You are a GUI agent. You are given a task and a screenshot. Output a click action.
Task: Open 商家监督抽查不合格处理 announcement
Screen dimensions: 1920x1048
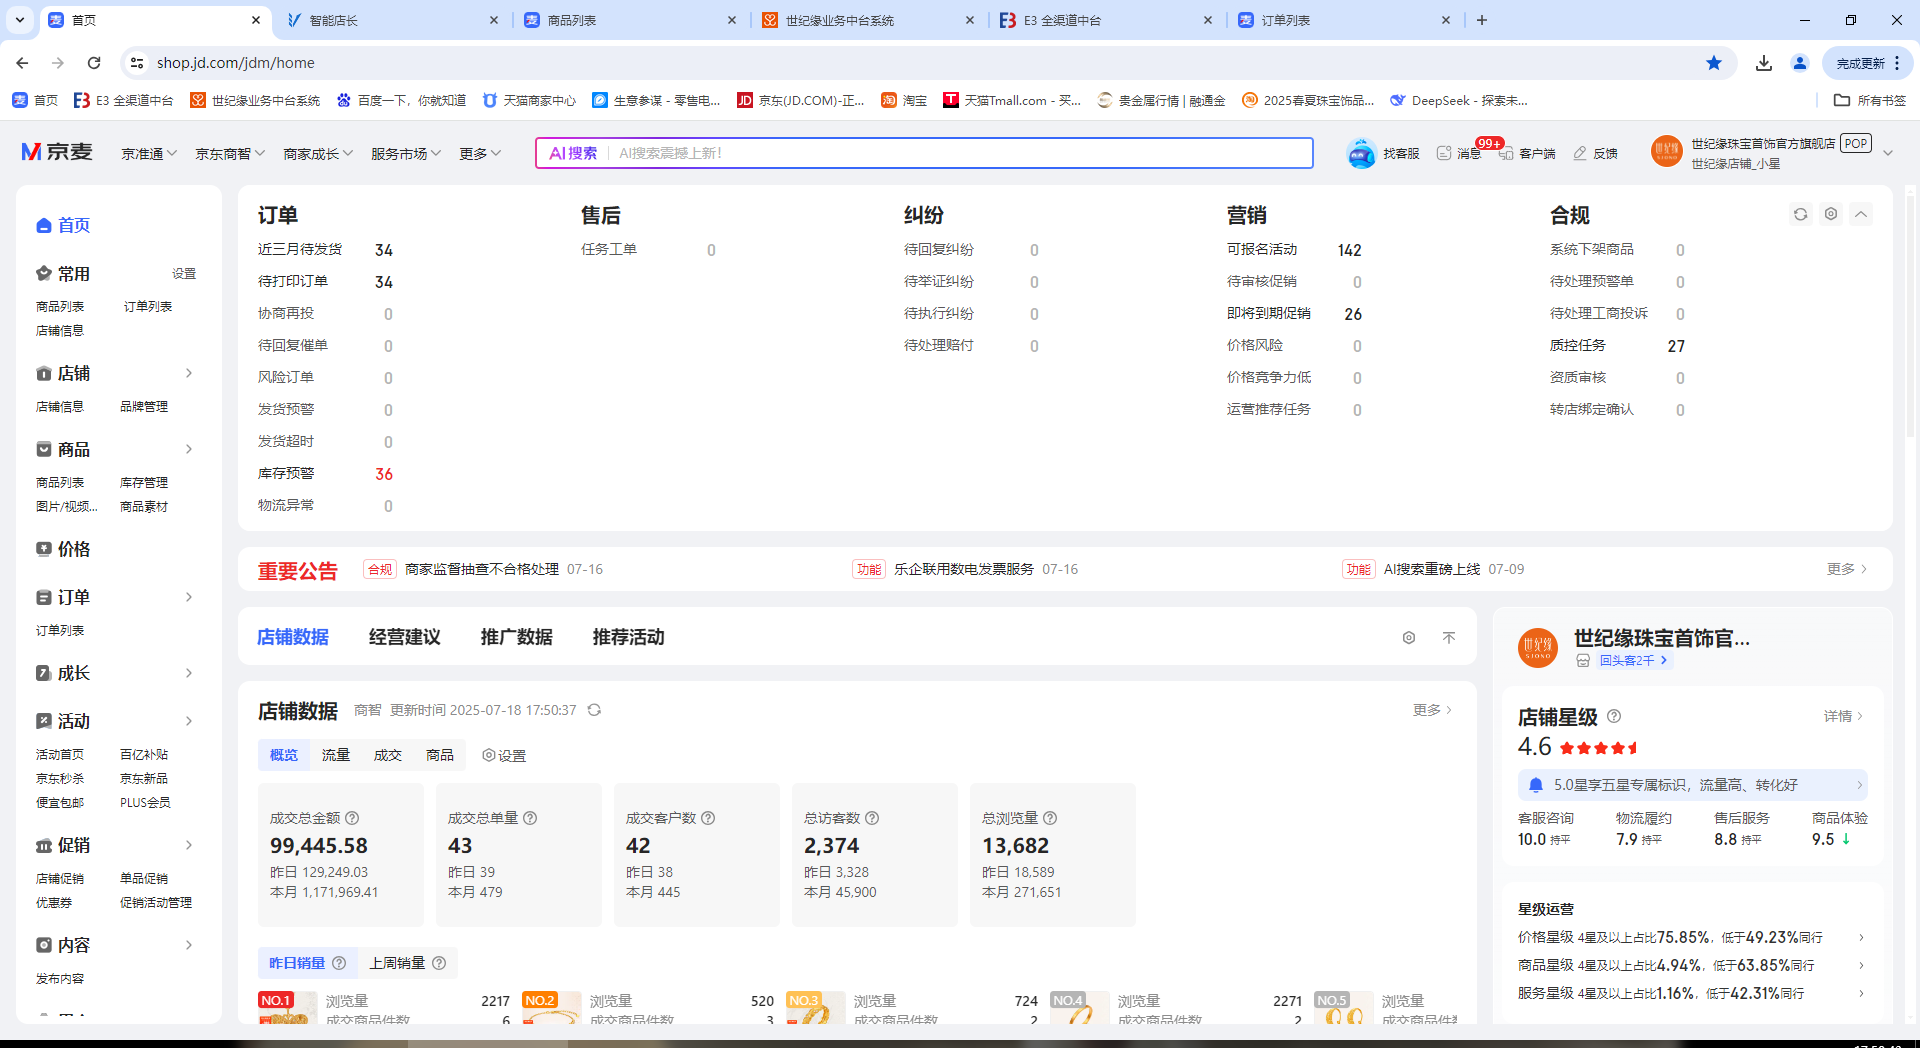click(x=481, y=569)
